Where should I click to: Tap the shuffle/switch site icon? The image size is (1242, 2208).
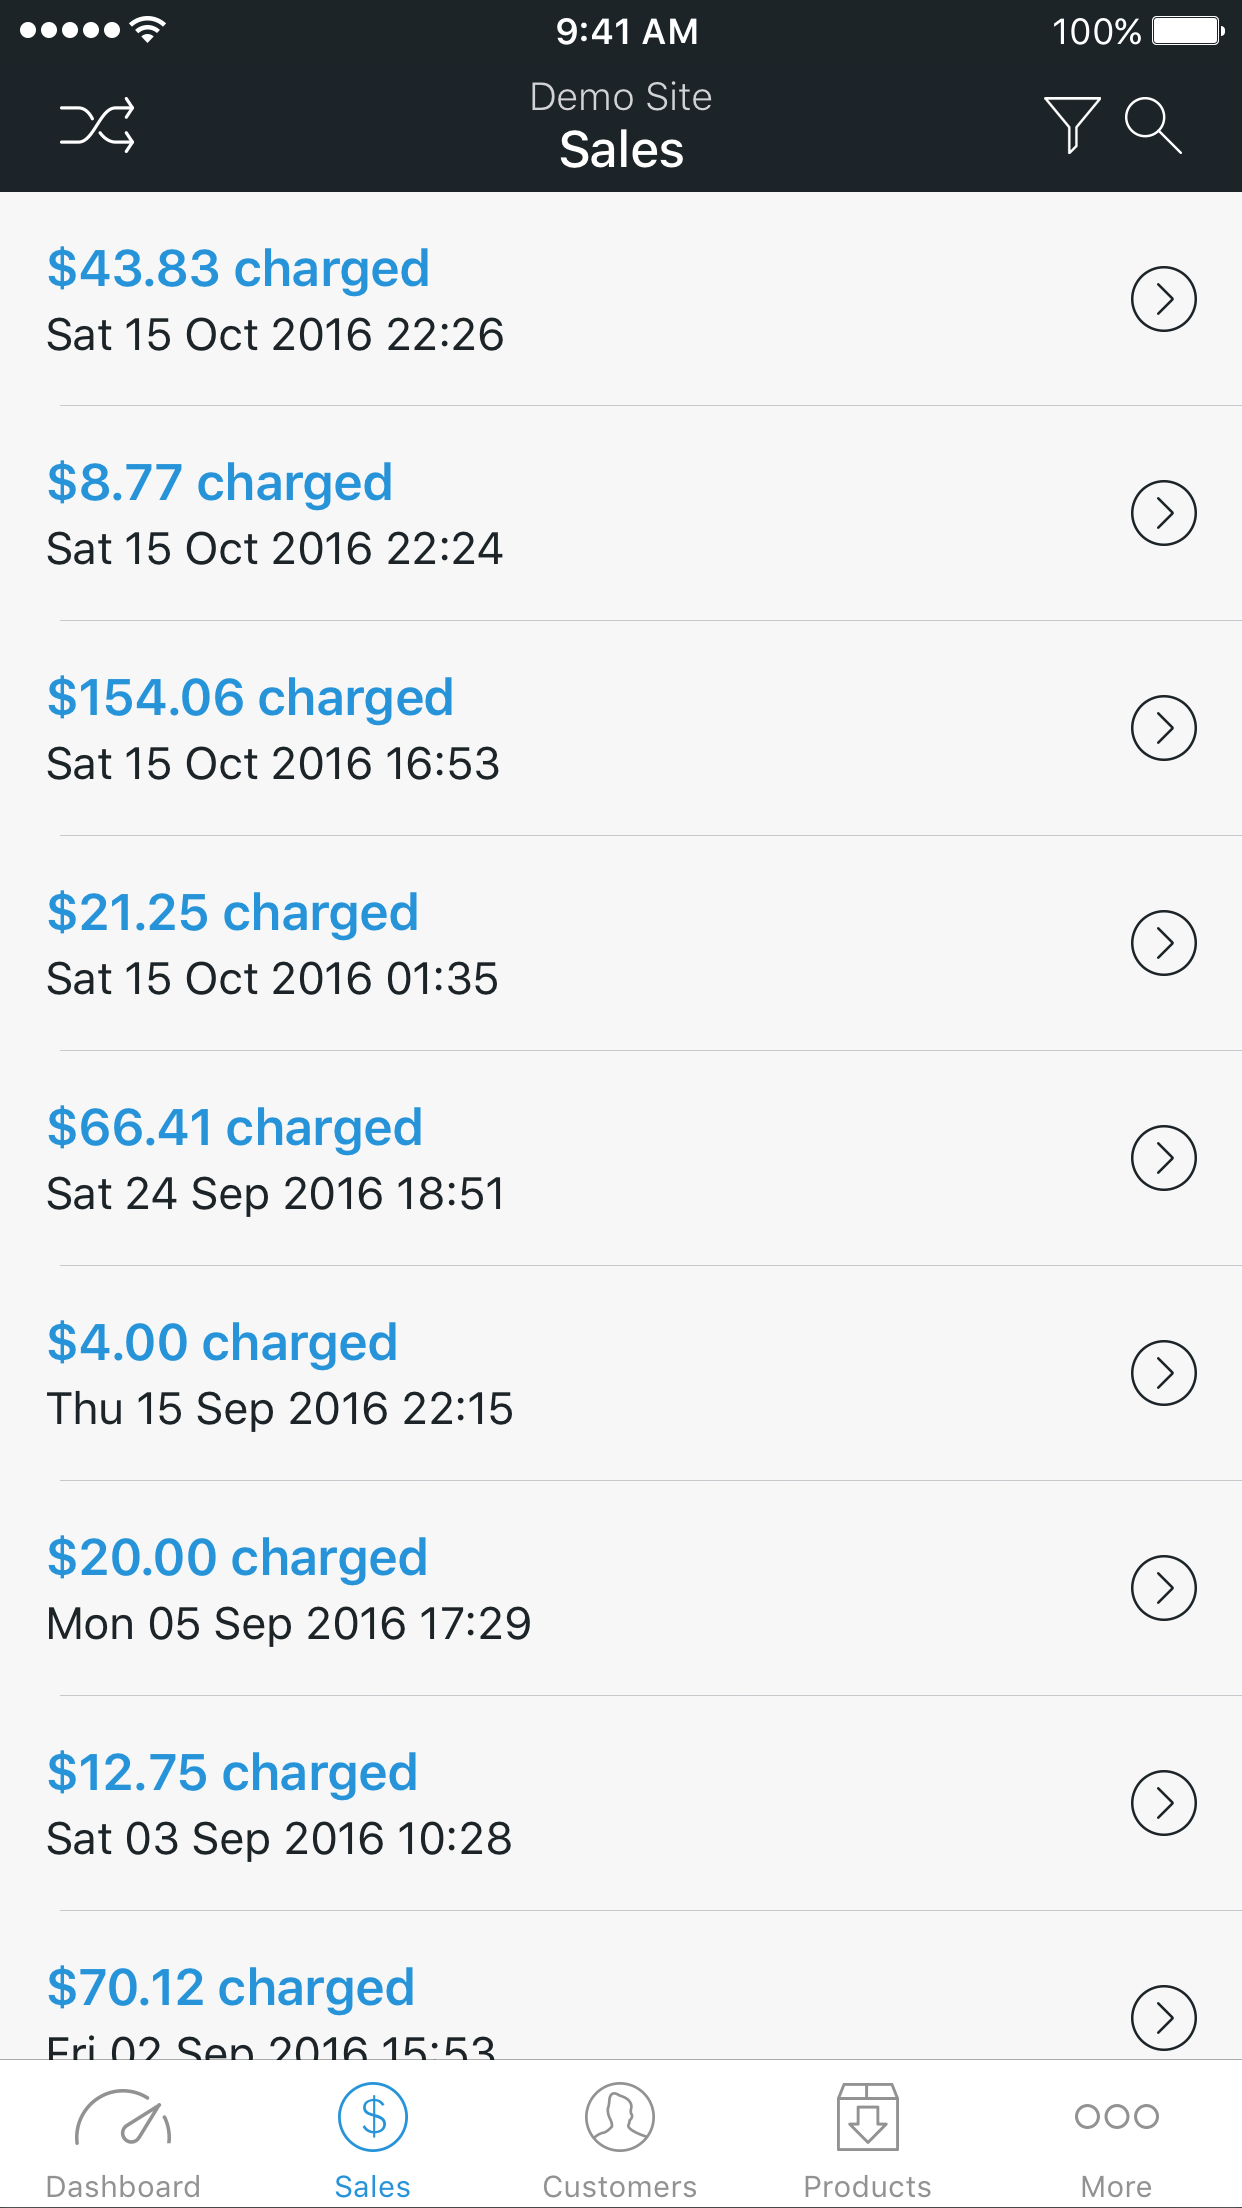[97, 126]
